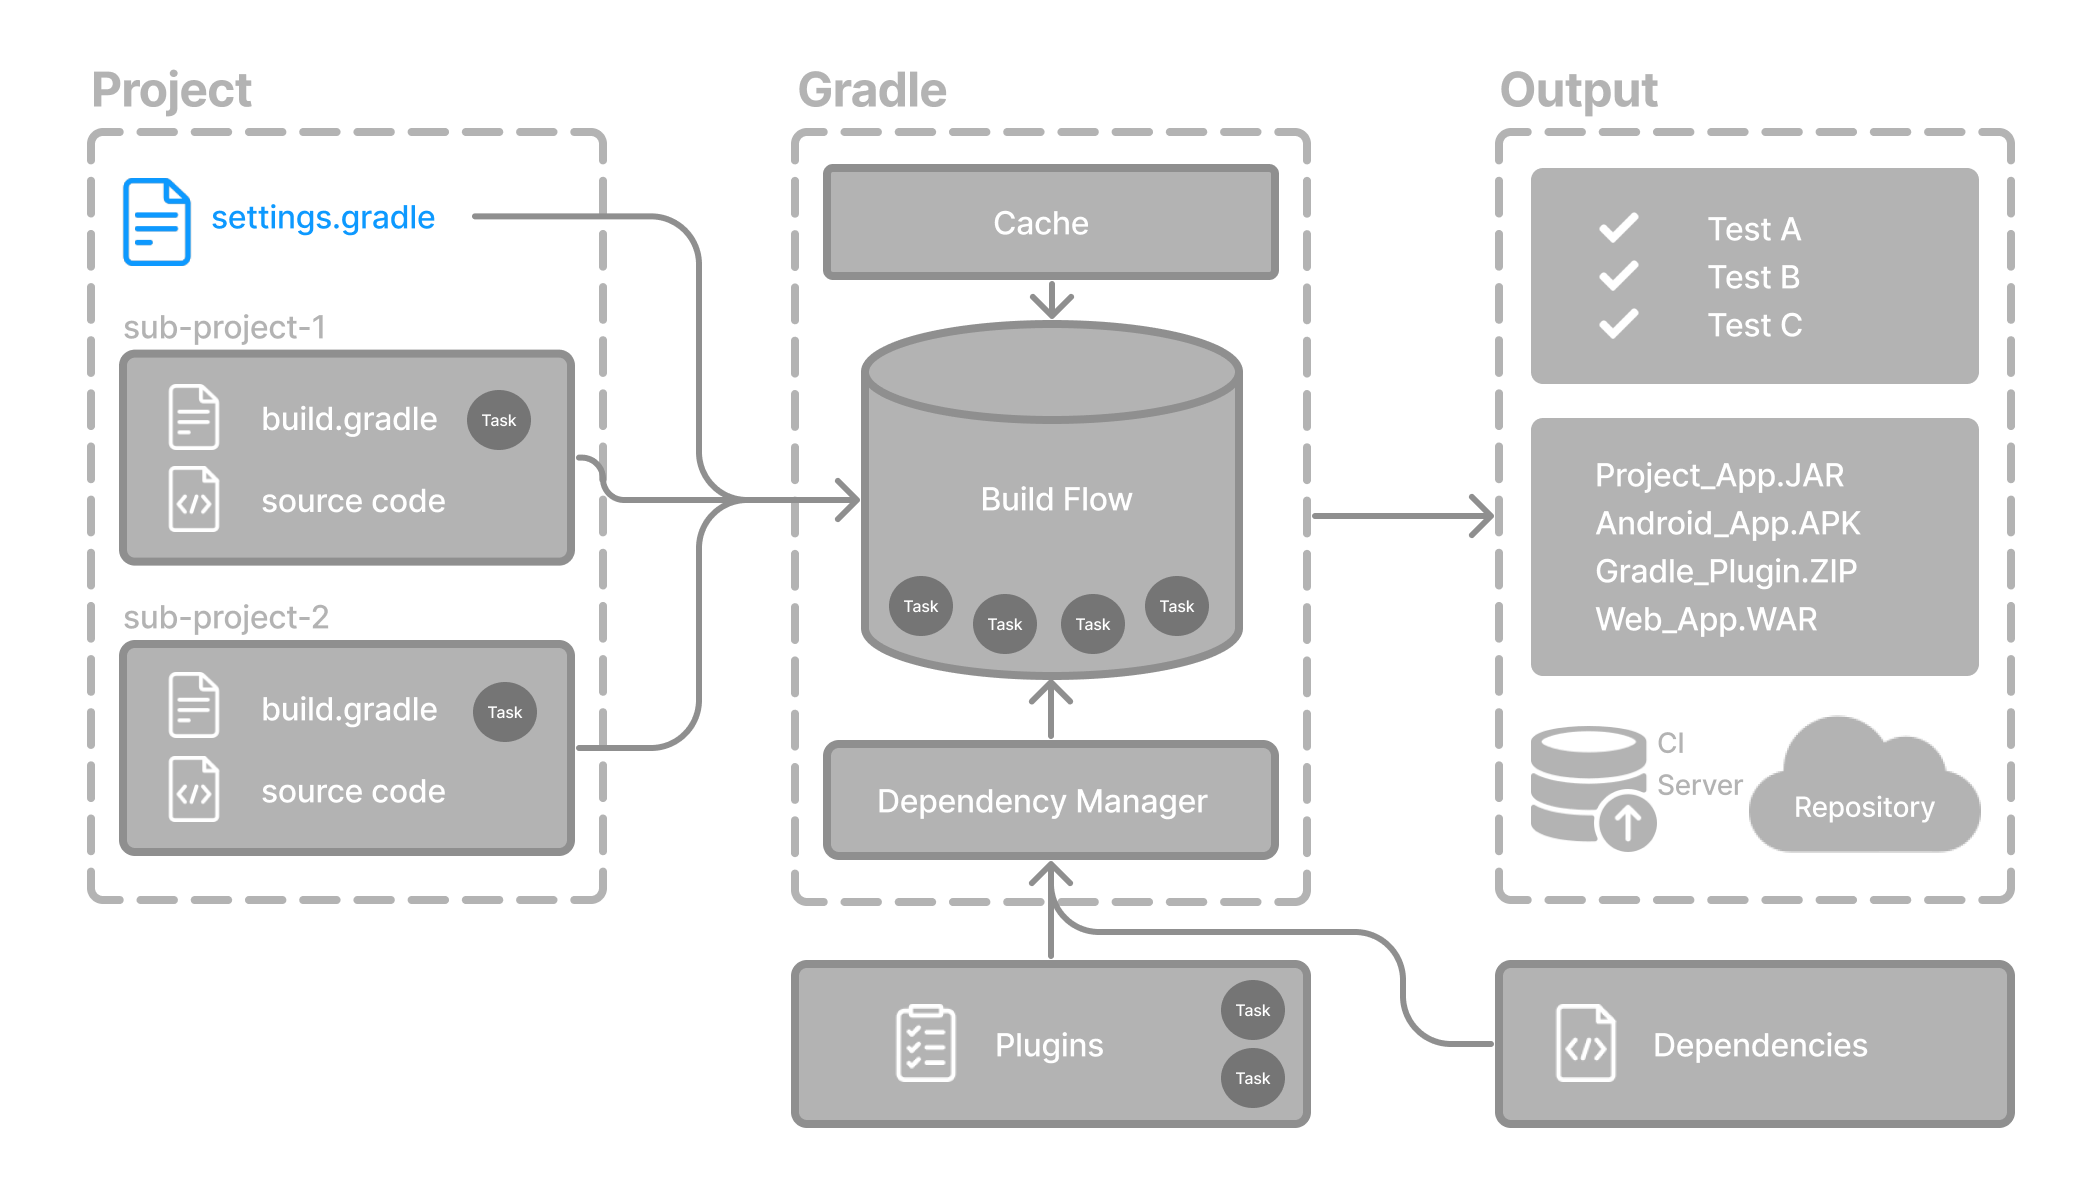Expand the Dependency Manager section
This screenshot has width=2100, height=1200.
[x=1050, y=800]
